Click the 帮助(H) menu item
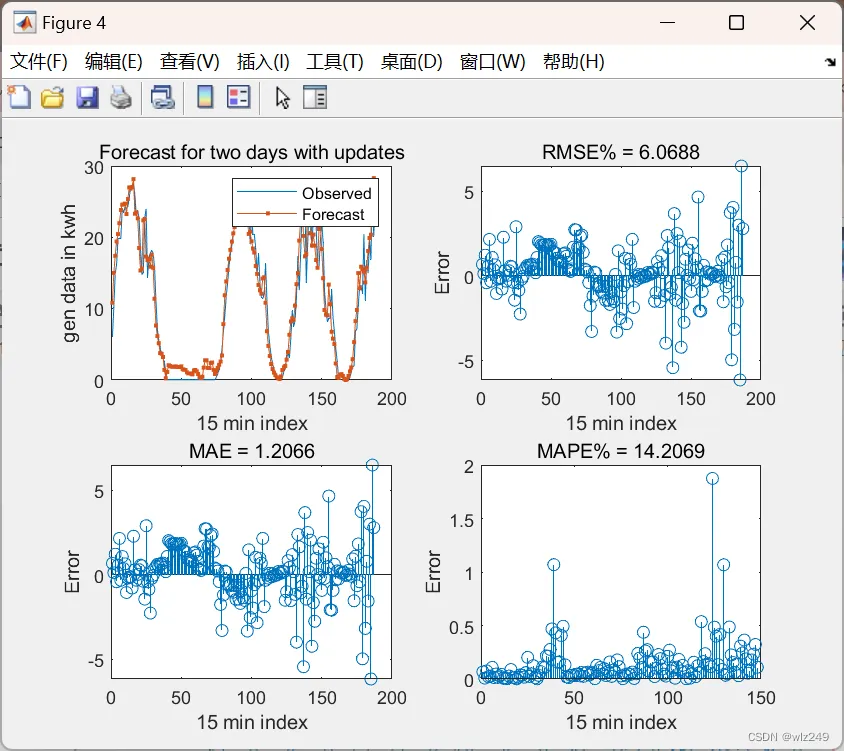The width and height of the screenshot is (844, 751). (x=574, y=61)
